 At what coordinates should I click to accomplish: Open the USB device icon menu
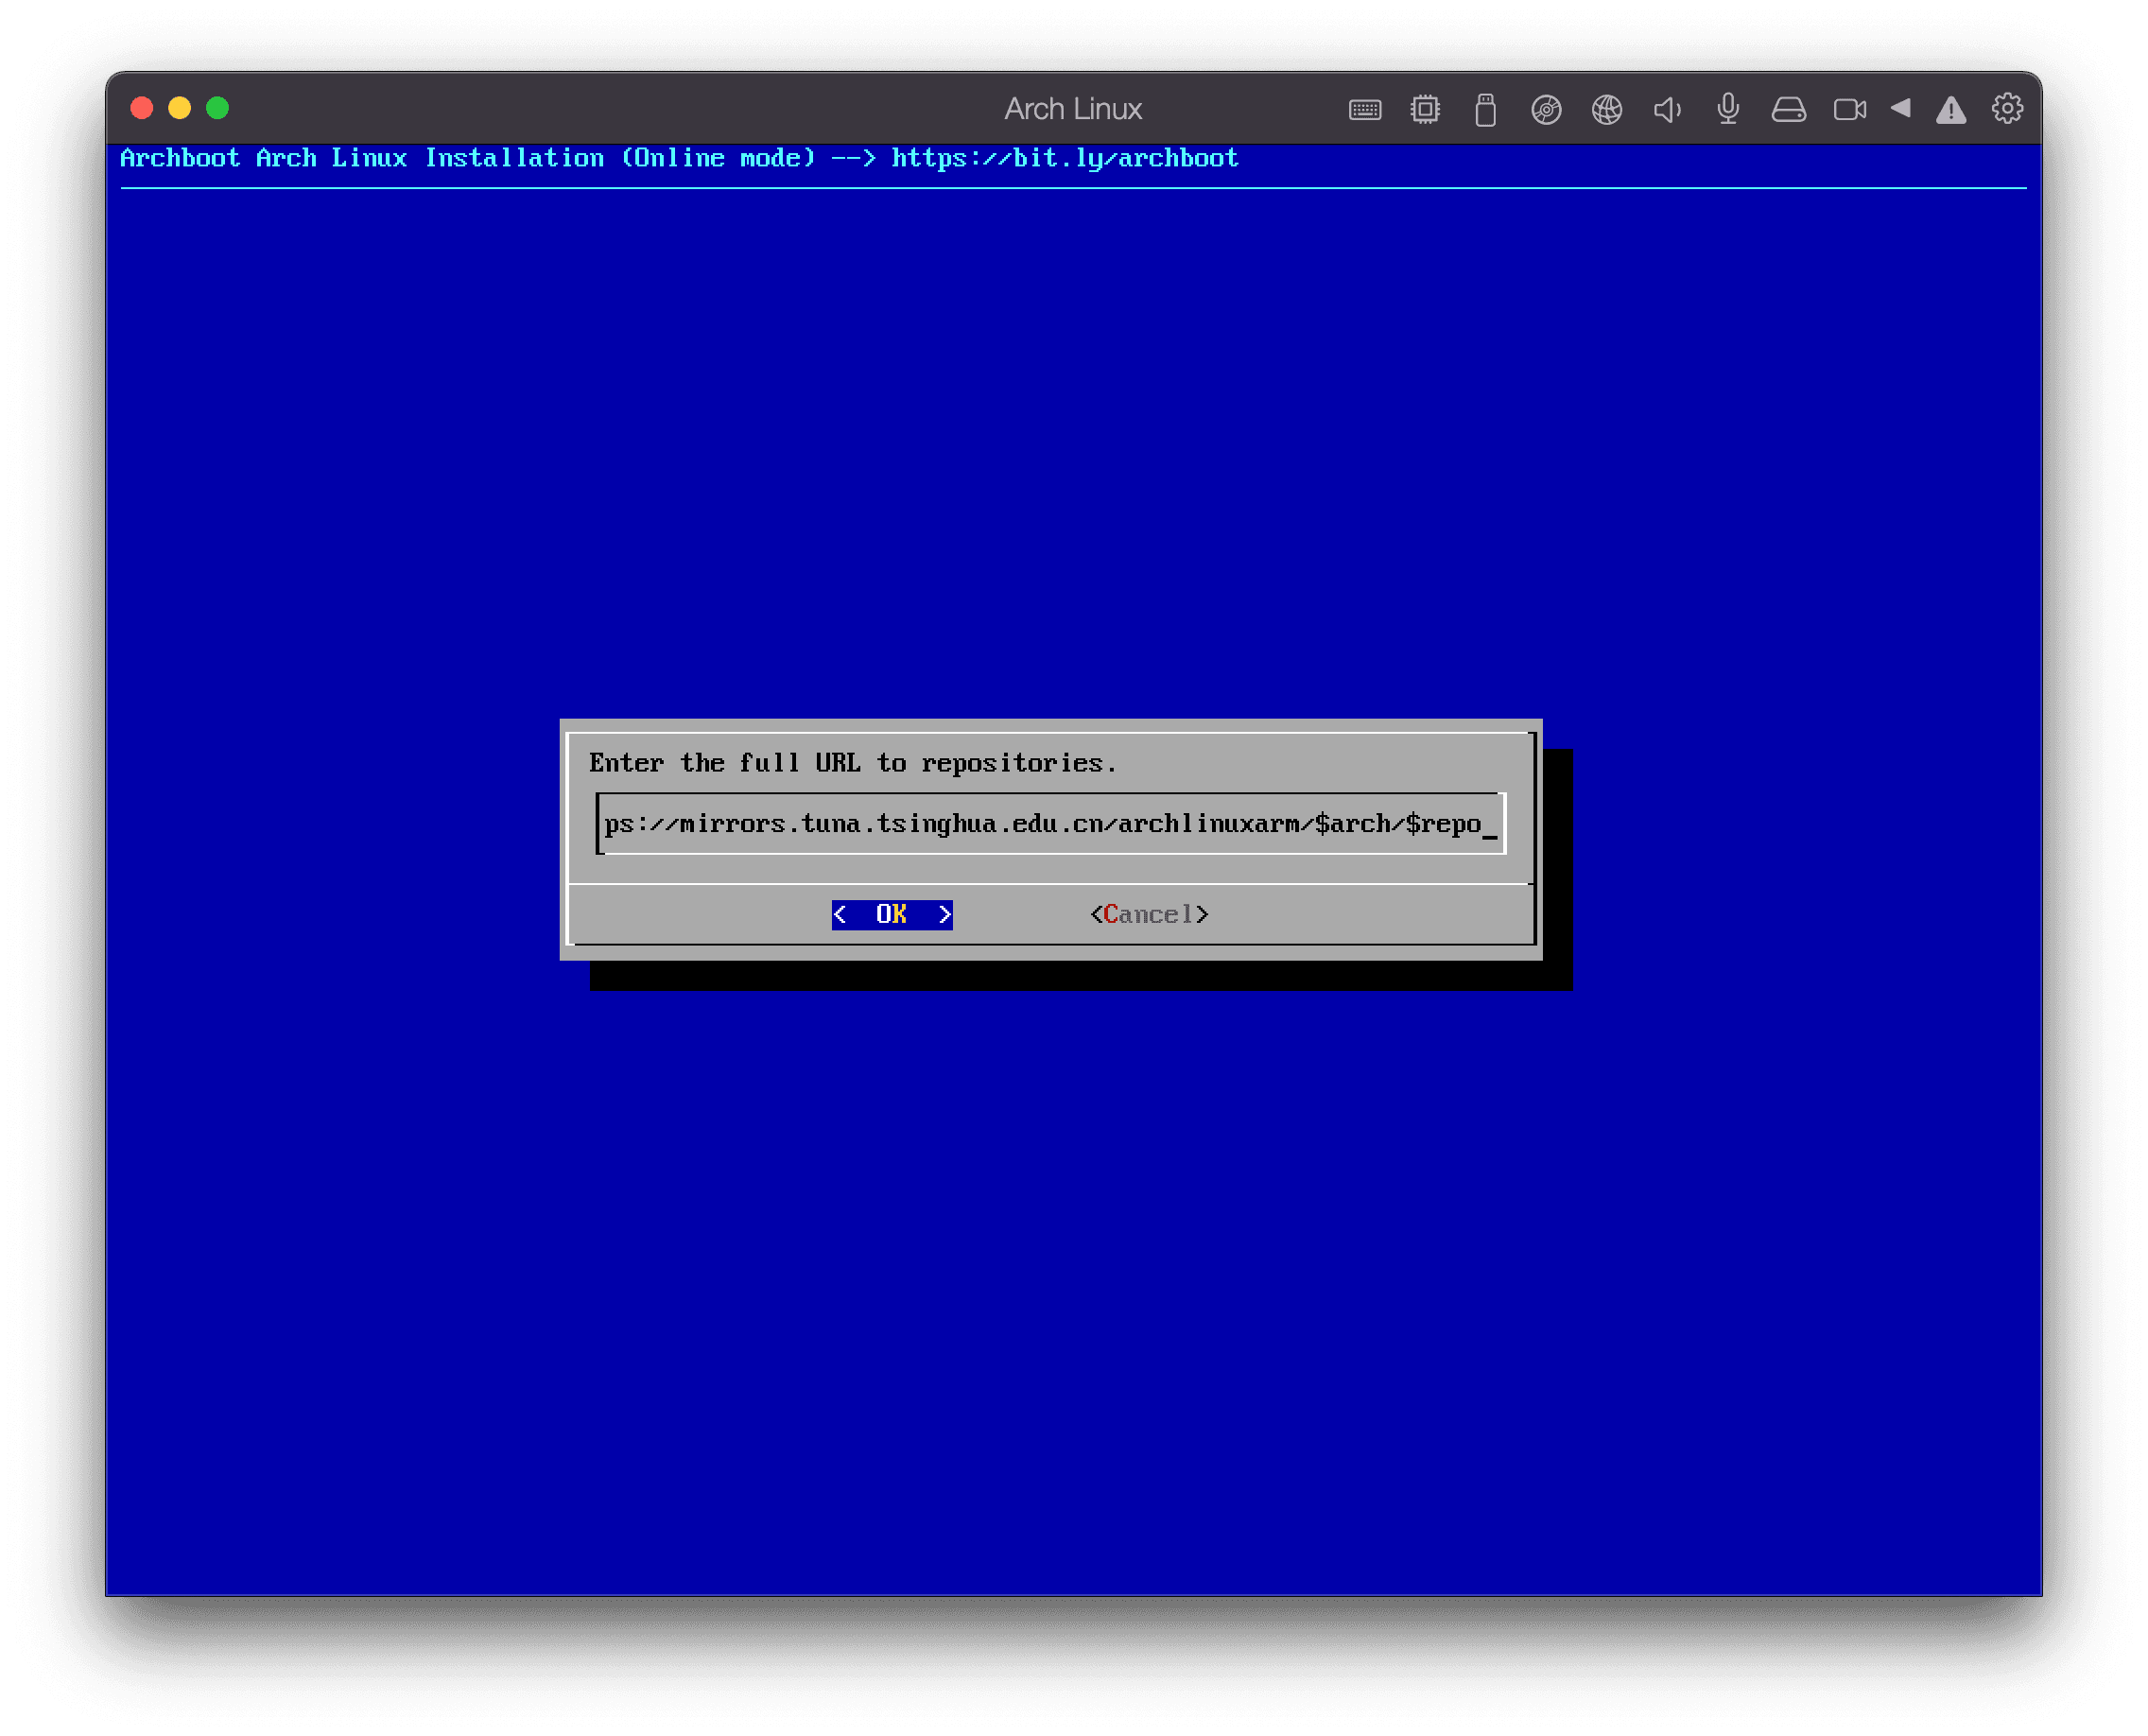point(1486,110)
